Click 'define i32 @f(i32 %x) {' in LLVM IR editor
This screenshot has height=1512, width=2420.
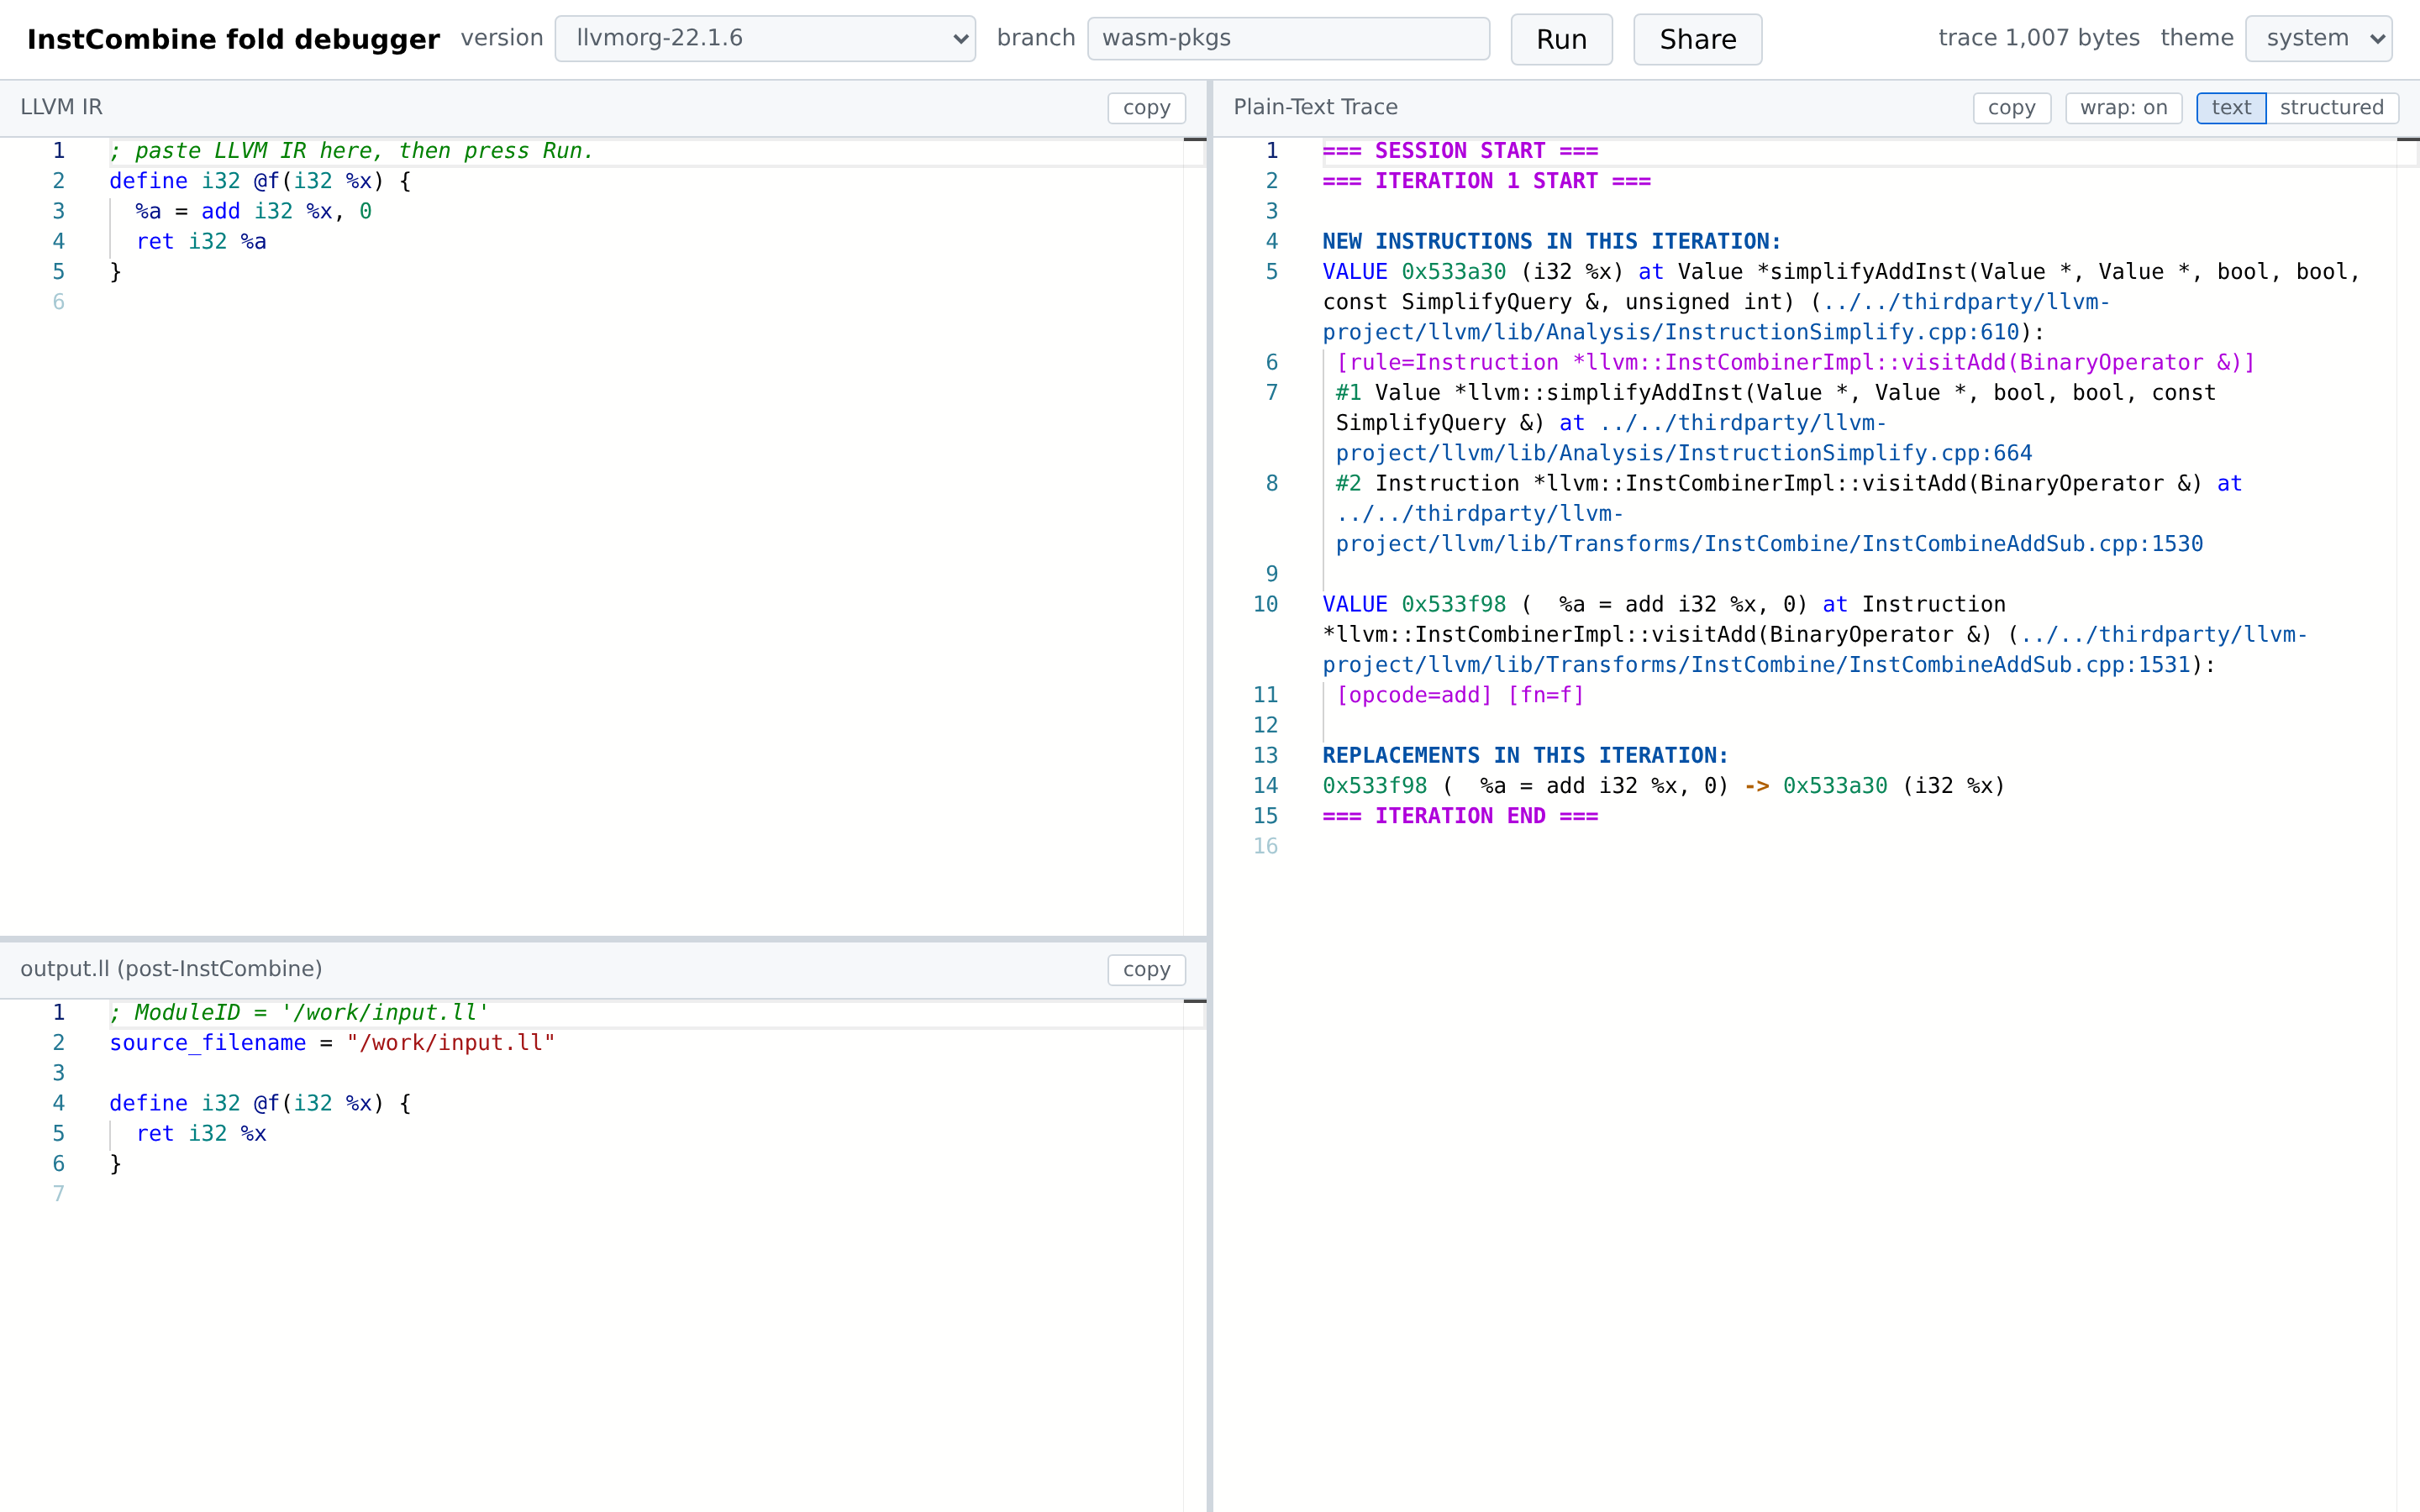(x=260, y=181)
